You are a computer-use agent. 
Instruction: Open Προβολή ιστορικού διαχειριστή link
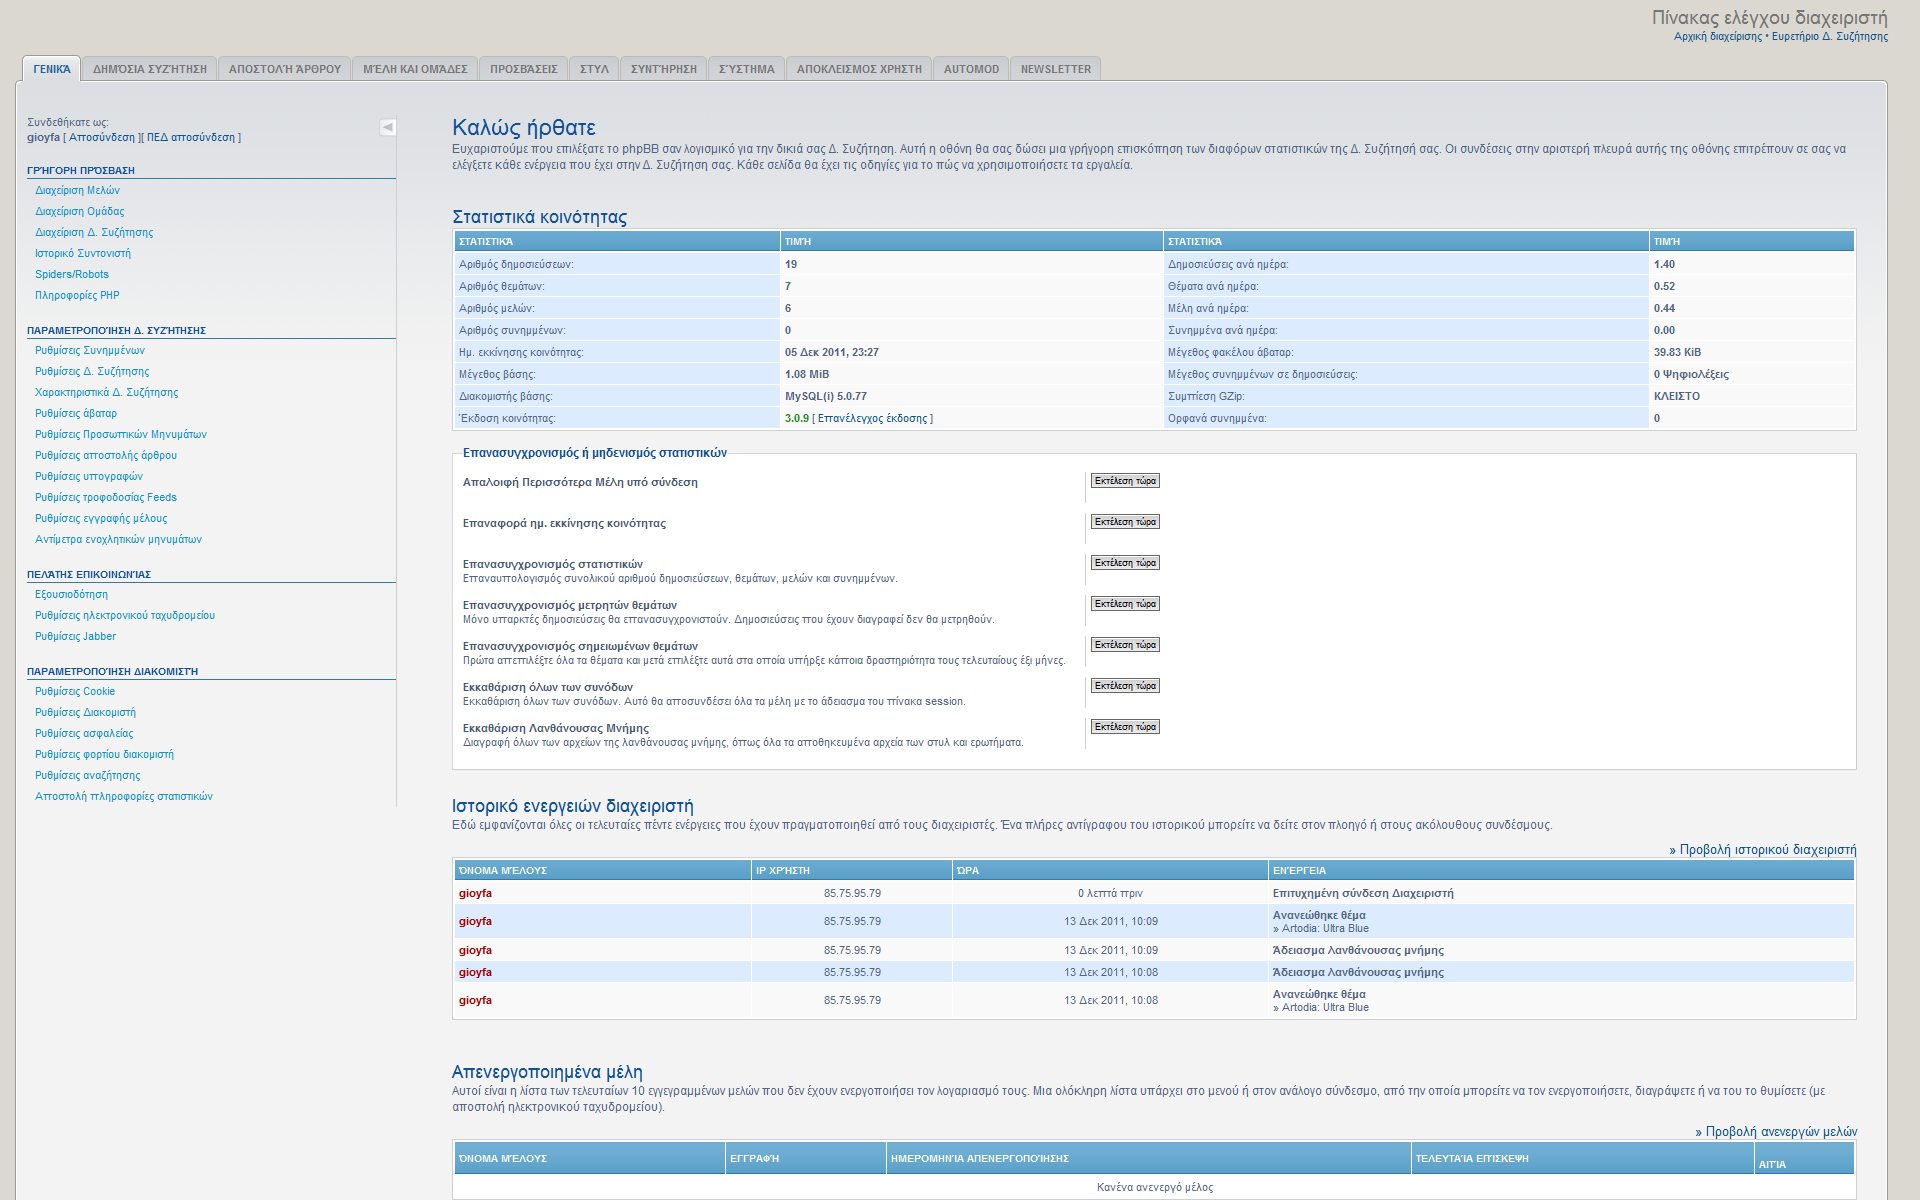coord(1767,849)
